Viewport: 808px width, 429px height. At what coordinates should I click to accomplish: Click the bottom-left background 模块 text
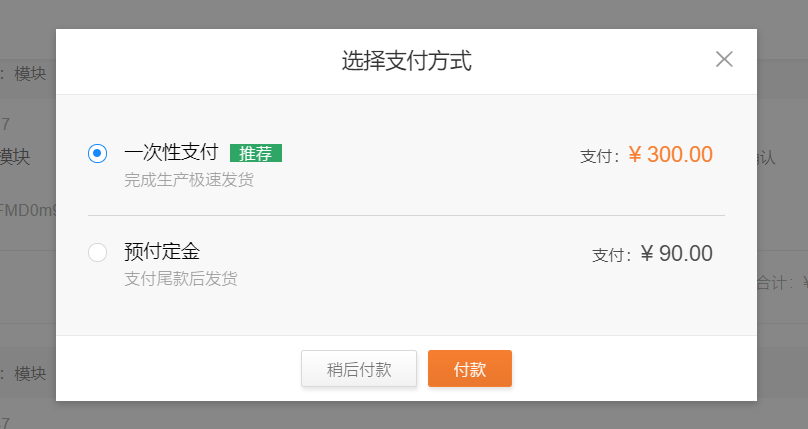30,373
